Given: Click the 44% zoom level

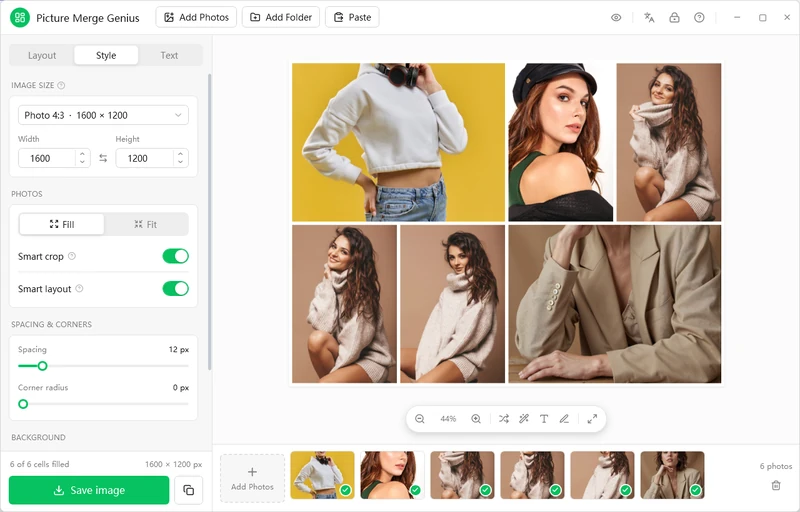Looking at the screenshot, I should (448, 419).
